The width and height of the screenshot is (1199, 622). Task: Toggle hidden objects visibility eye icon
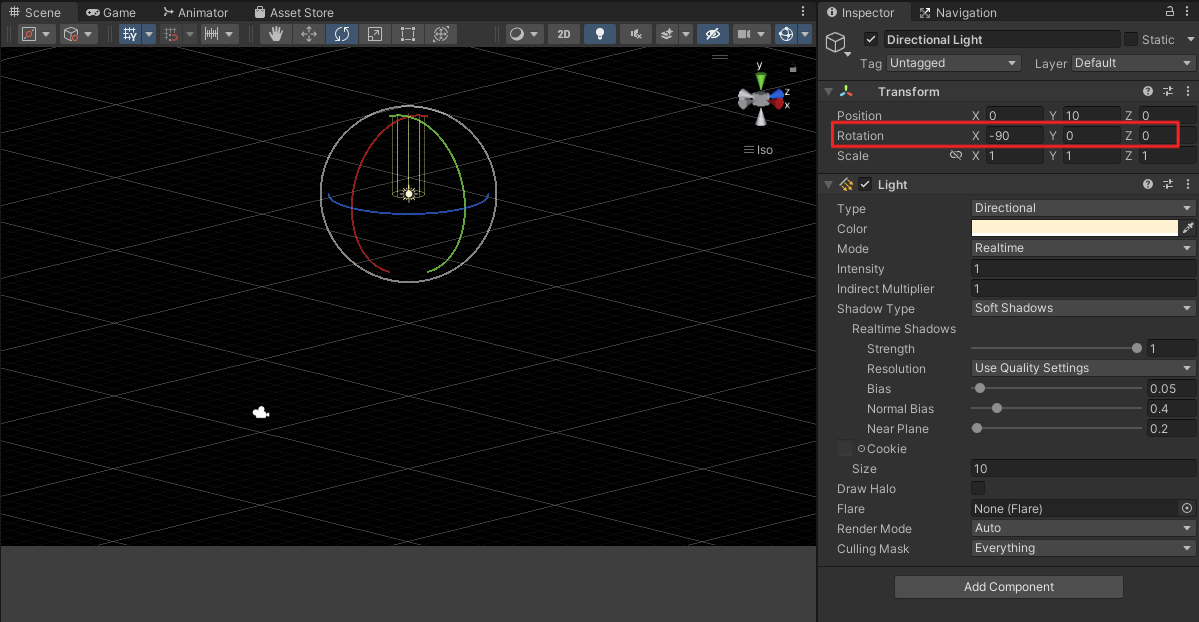coord(713,34)
